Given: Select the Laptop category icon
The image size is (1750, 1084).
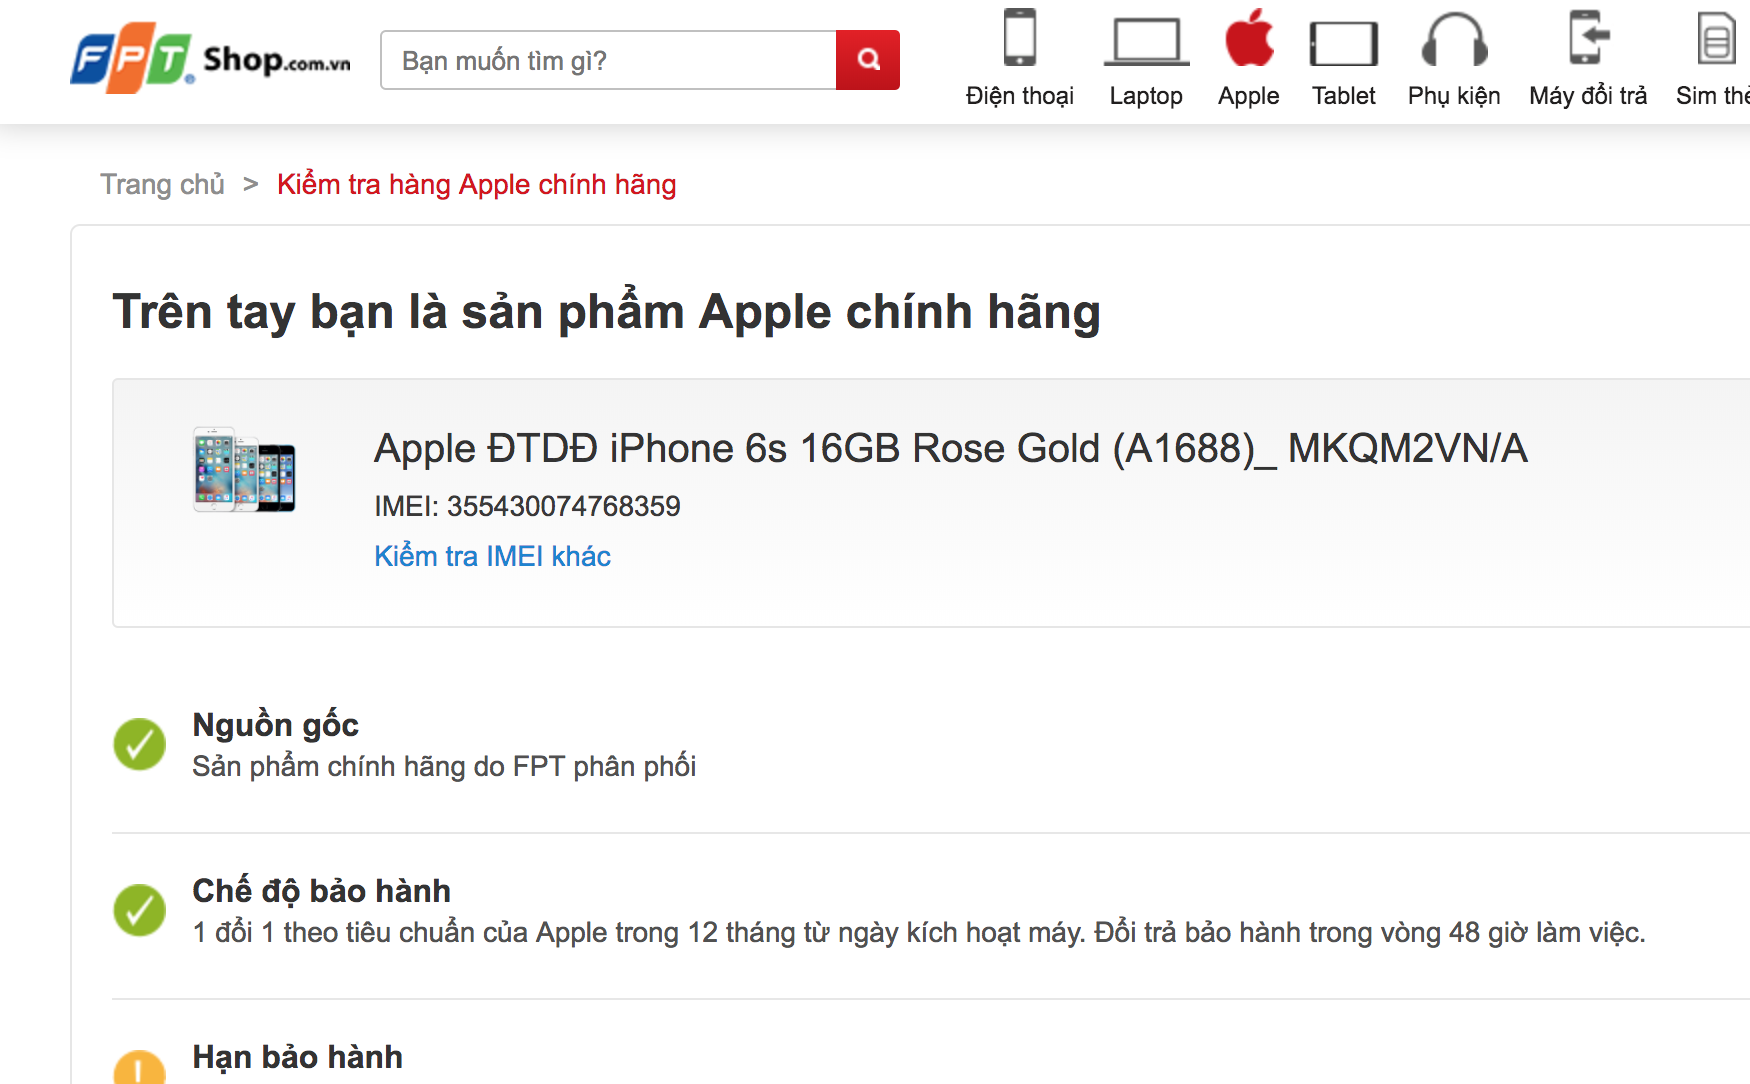Looking at the screenshot, I should (x=1146, y=42).
